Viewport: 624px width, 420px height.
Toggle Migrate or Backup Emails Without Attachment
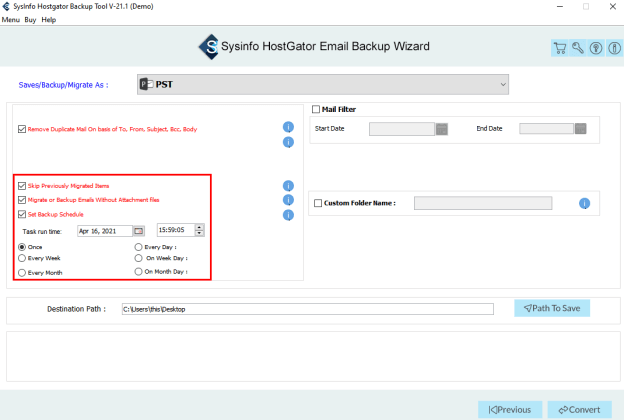(22, 200)
